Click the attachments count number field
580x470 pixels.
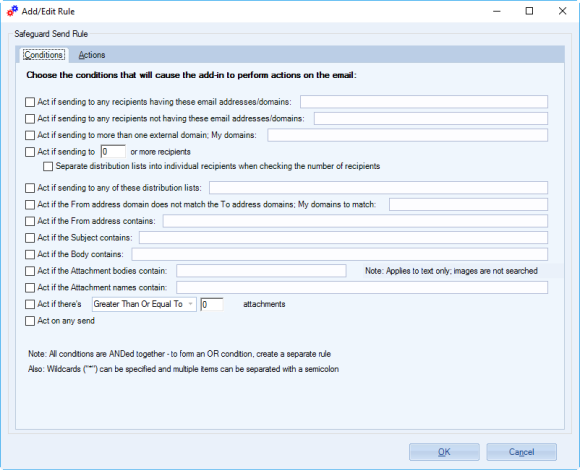click(212, 304)
